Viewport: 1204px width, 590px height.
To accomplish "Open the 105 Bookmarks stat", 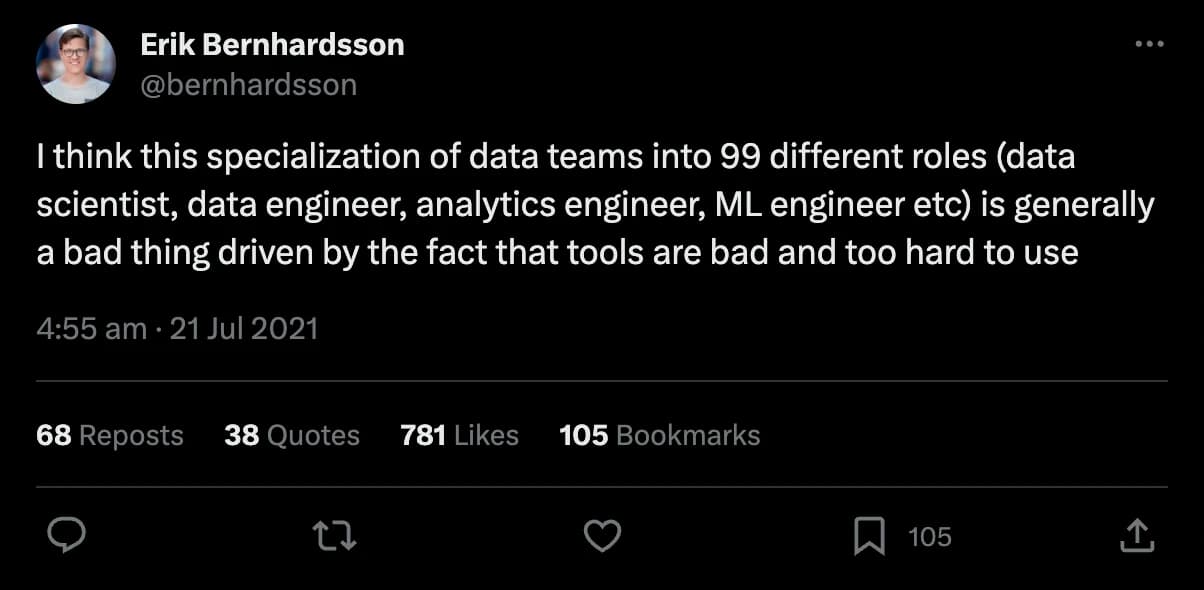I will coord(660,435).
